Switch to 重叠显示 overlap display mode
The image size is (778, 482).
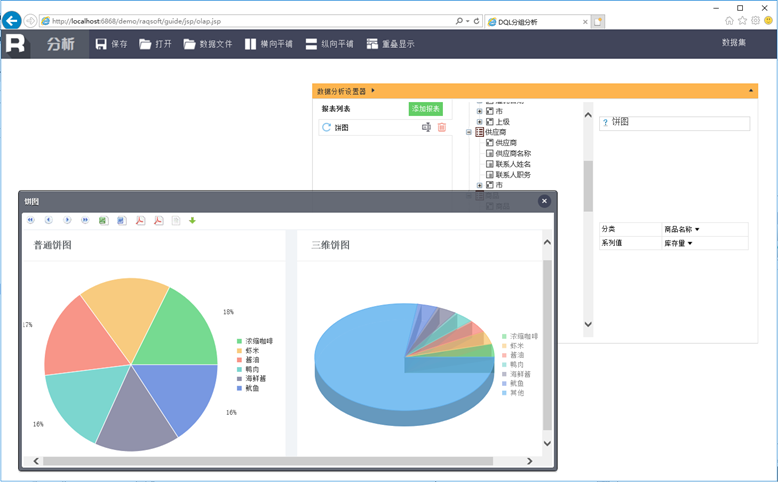pyautogui.click(x=389, y=44)
